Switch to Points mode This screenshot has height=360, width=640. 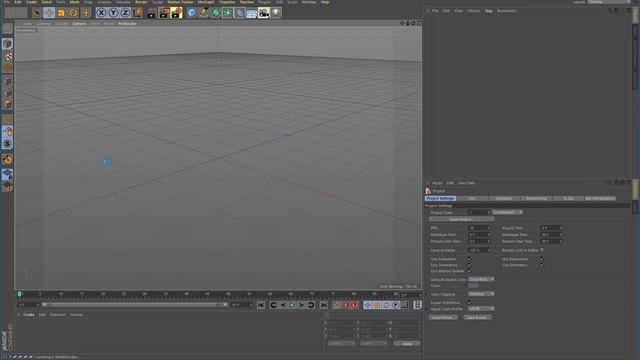[7, 80]
